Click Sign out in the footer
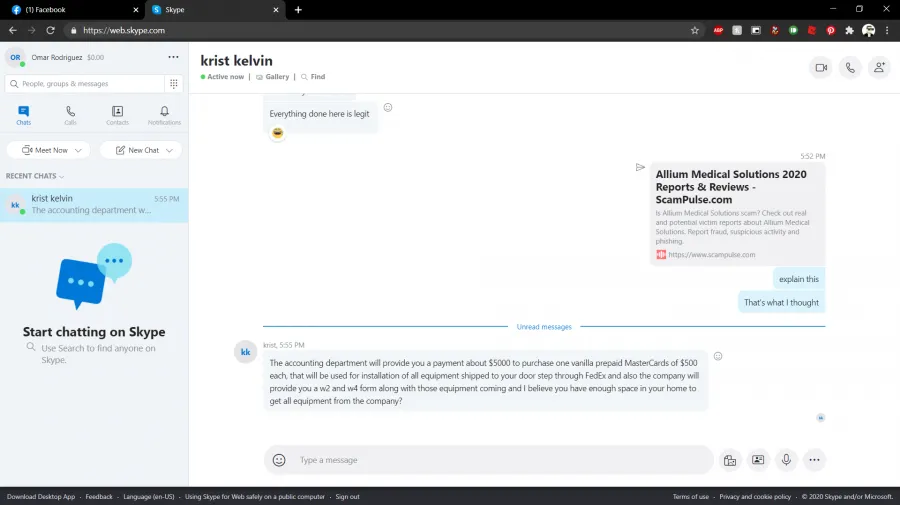 click(347, 497)
